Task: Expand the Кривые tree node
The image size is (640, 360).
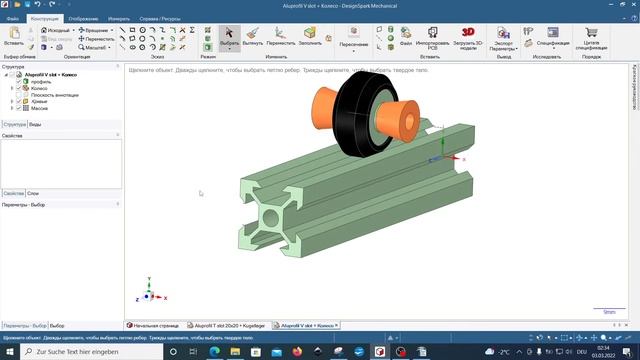Action: [x=12, y=101]
